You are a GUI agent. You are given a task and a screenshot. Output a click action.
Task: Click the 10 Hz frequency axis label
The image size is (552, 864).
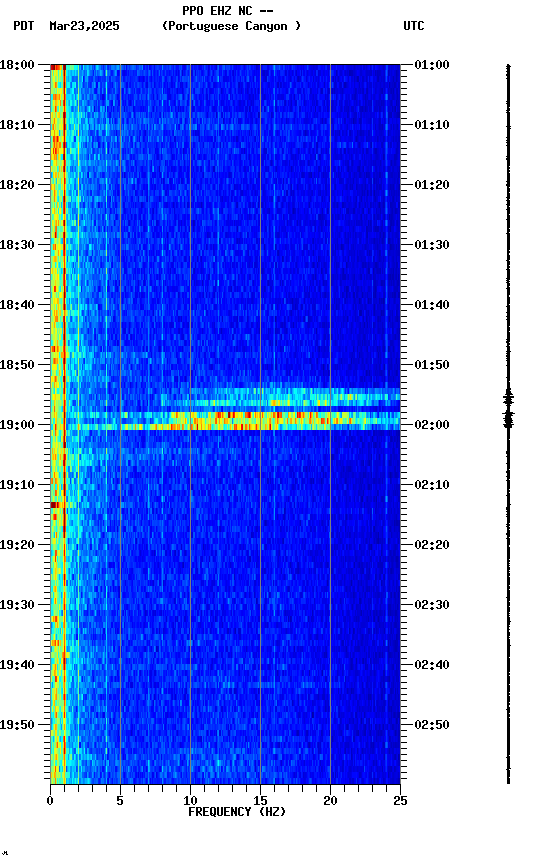click(x=190, y=801)
